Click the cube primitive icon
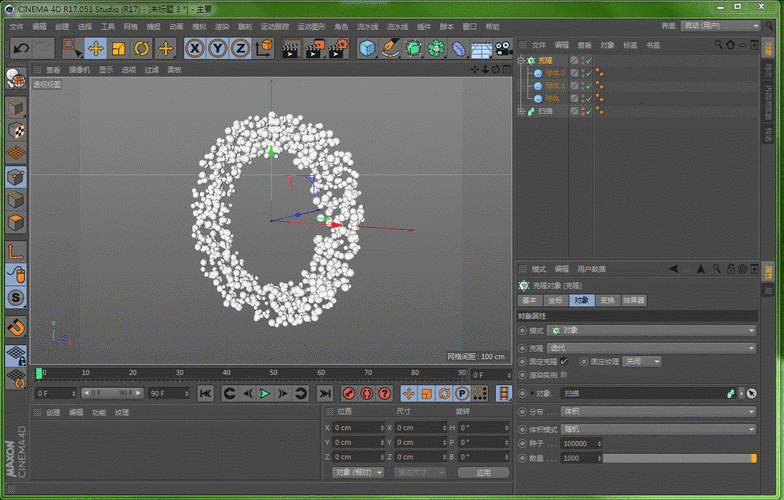784x500 pixels. click(x=367, y=48)
